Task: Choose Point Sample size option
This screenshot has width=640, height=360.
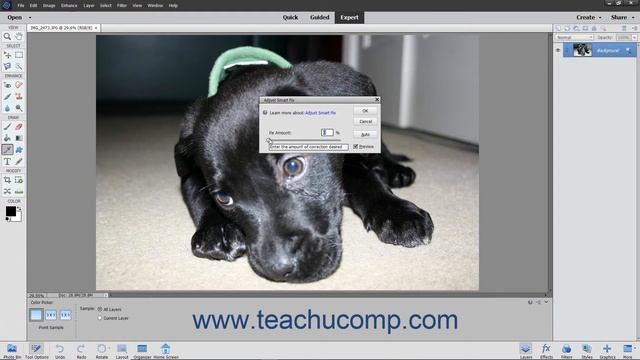Action: pos(36,315)
